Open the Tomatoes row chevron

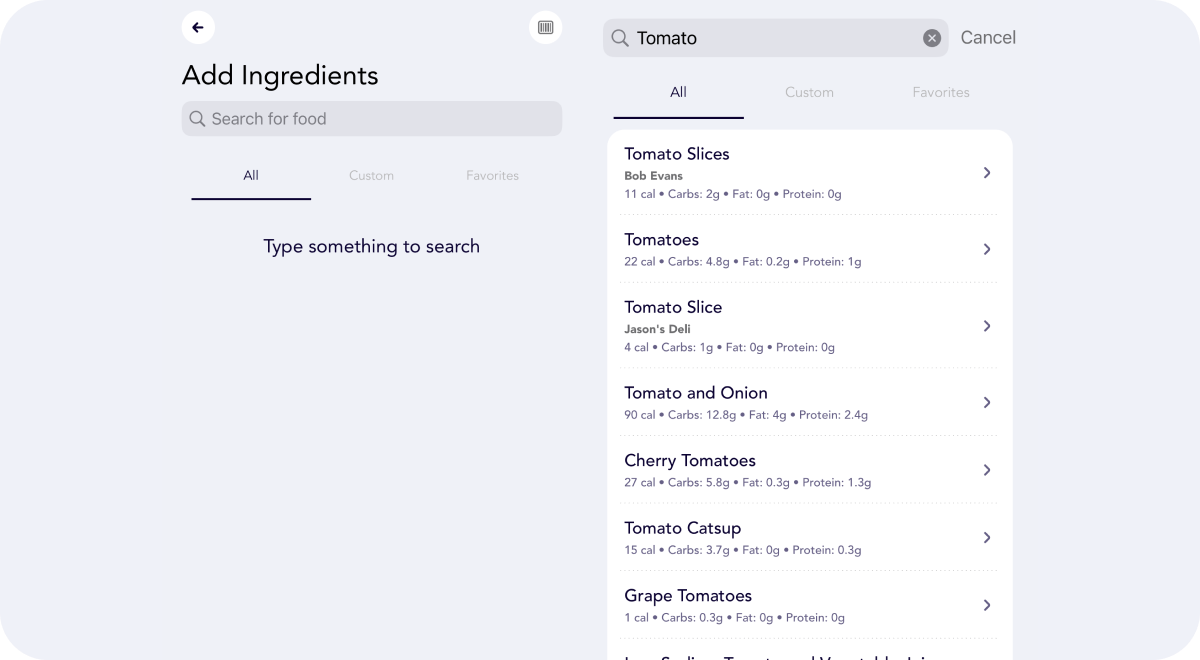point(987,249)
